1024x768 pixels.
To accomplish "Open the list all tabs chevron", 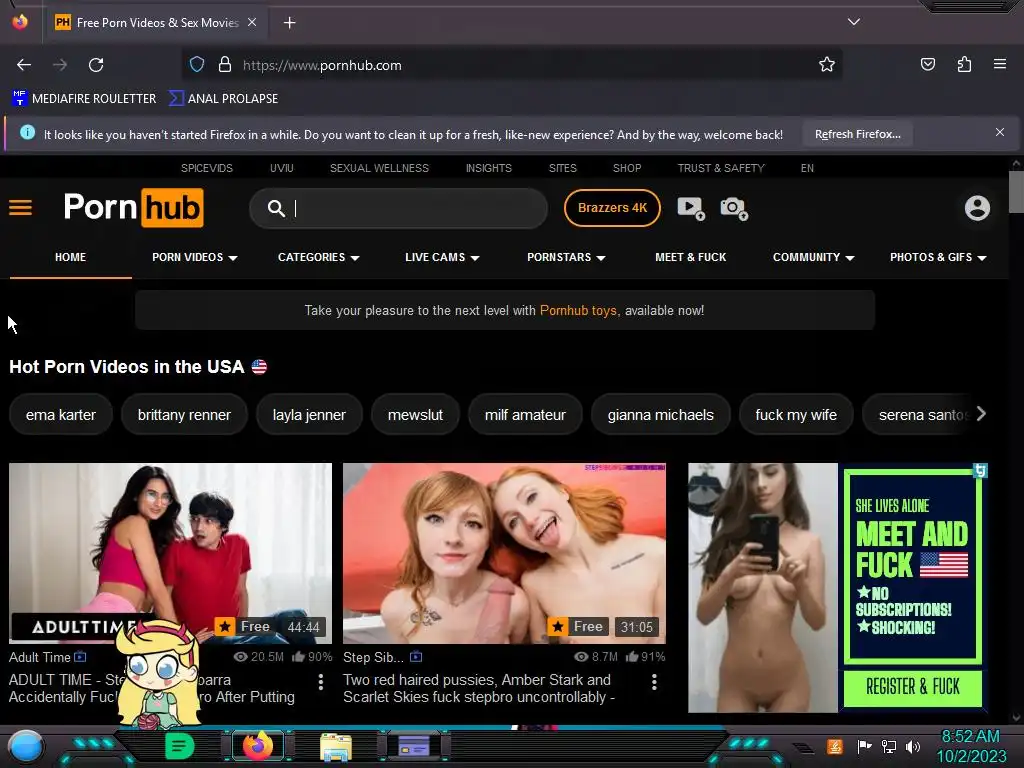I will pos(854,22).
